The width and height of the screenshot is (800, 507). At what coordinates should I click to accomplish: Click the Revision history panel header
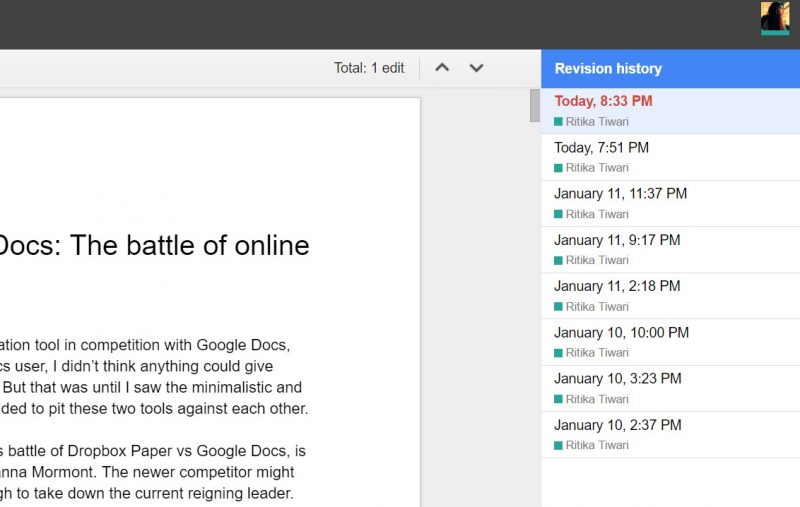click(670, 68)
